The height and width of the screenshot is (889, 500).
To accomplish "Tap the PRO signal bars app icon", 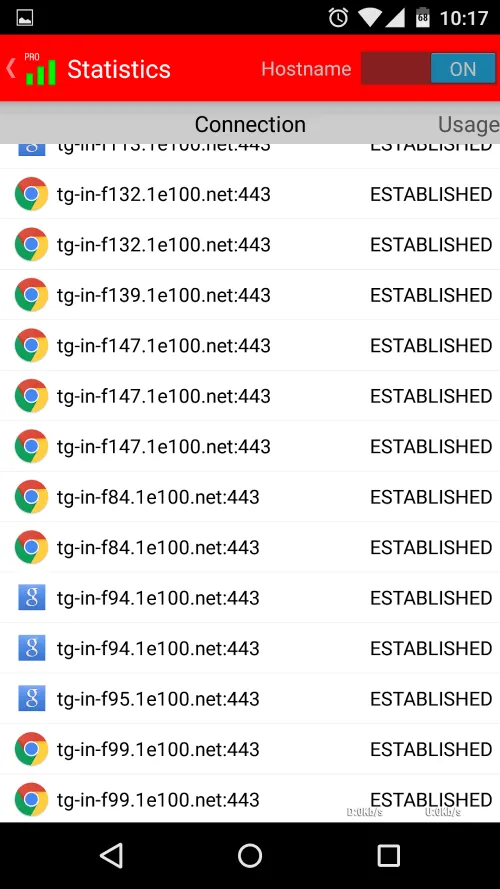I will pos(40,69).
